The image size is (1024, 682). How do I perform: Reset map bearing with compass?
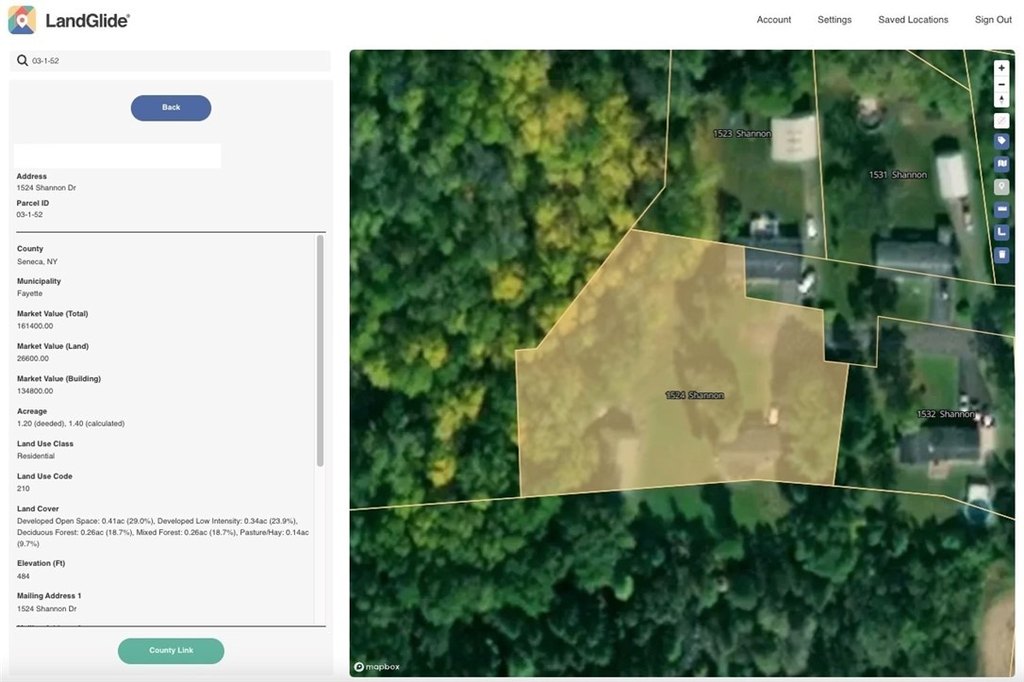(1001, 100)
